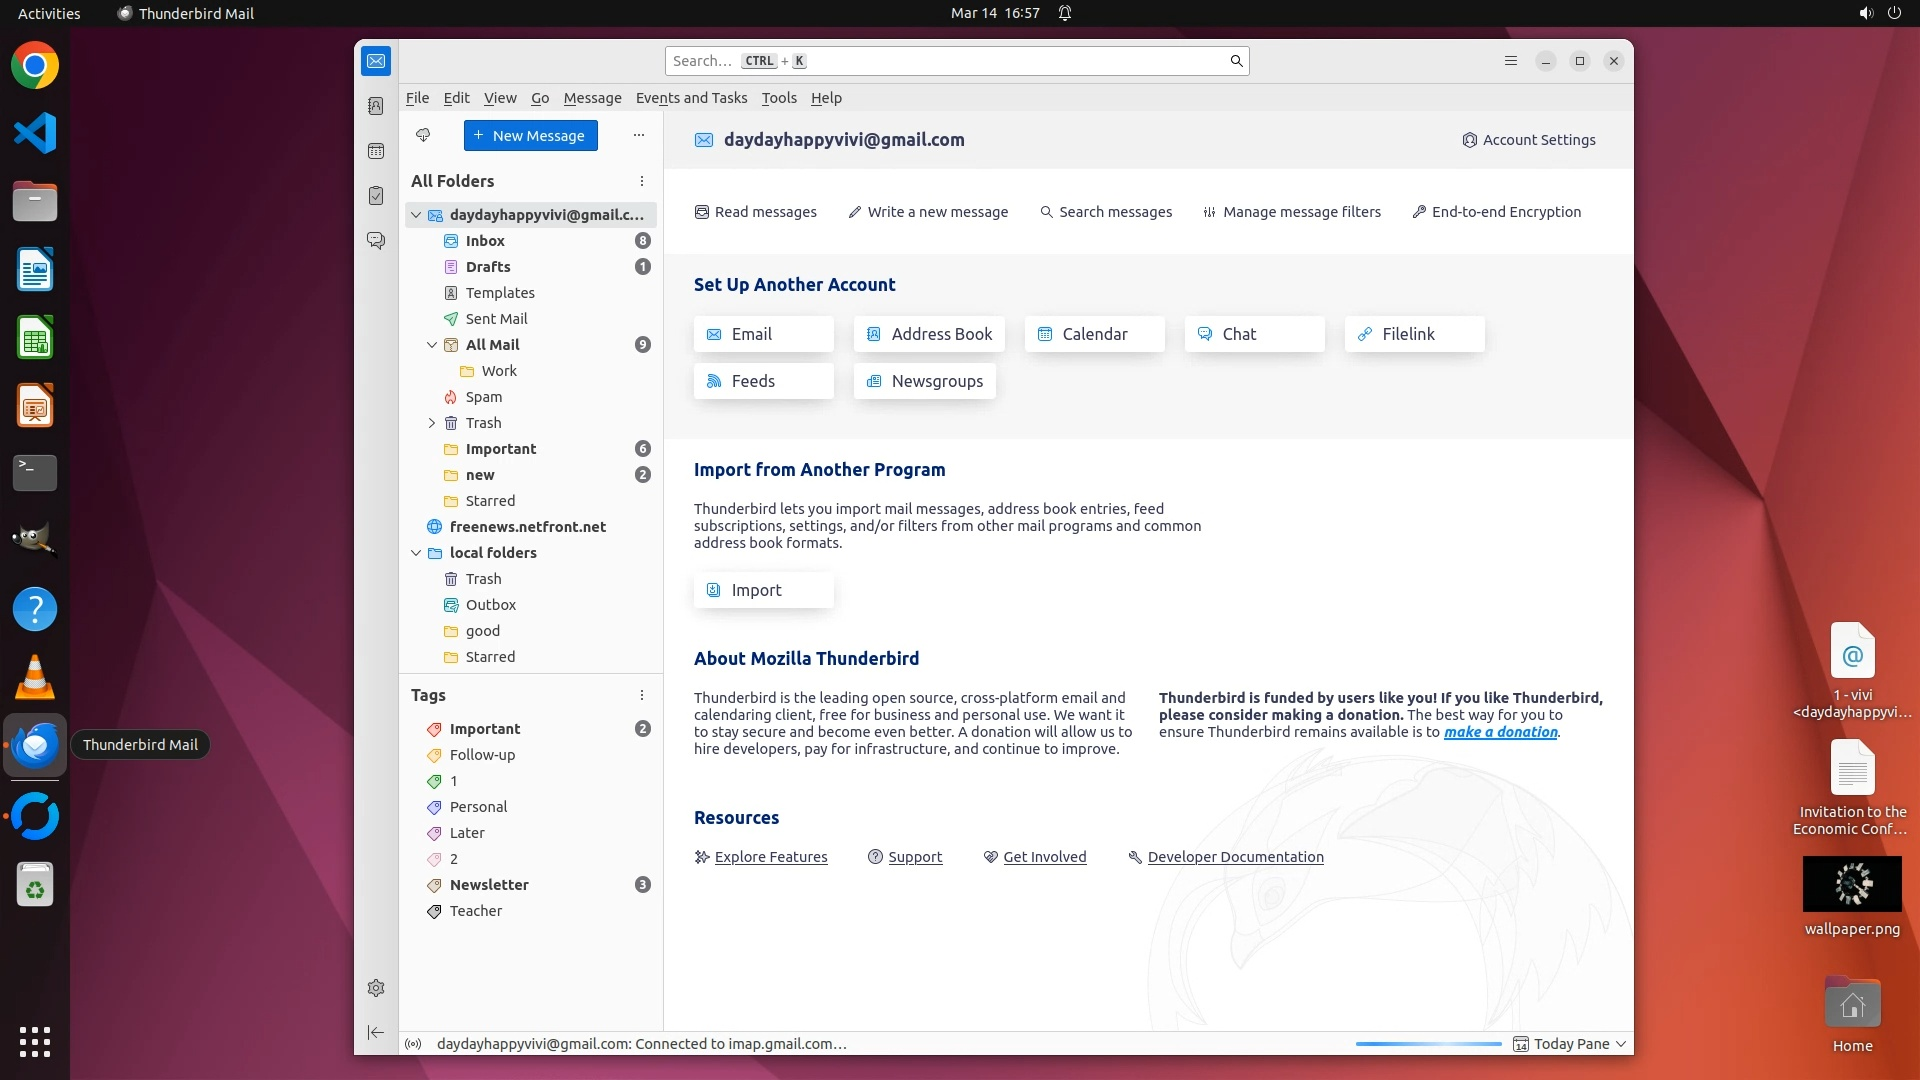Open the Events and Tasks menu
This screenshot has width=1920, height=1080.
(x=691, y=98)
